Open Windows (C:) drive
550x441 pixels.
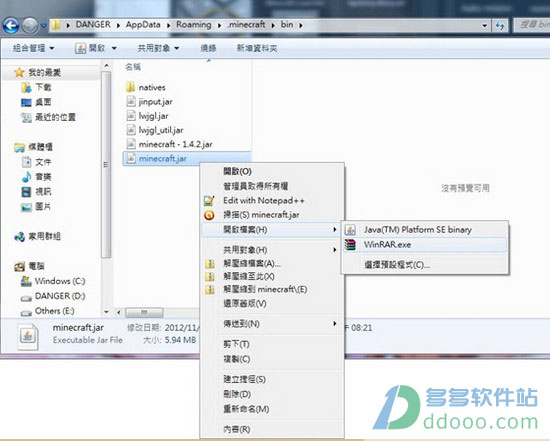pos(53,281)
